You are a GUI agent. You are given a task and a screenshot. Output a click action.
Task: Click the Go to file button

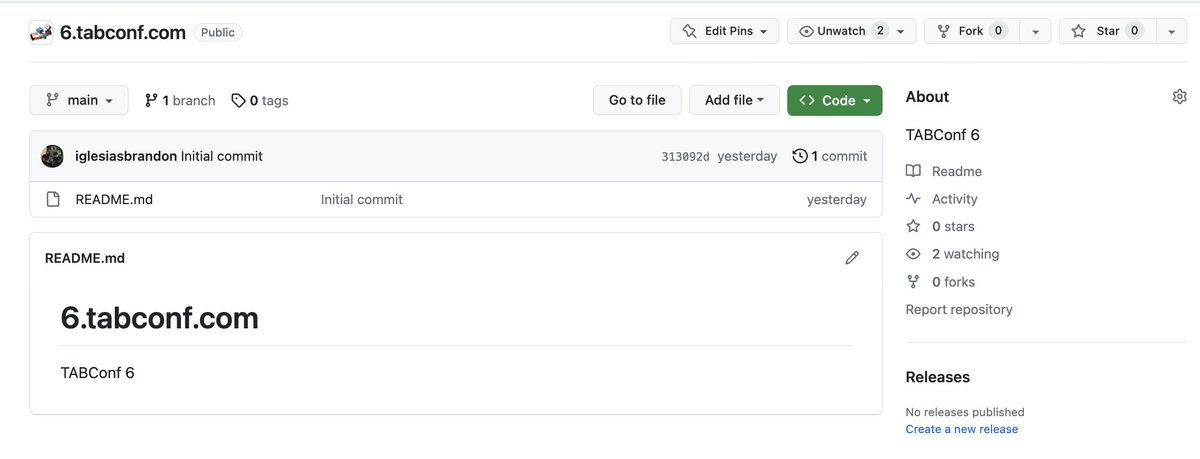[x=637, y=100]
